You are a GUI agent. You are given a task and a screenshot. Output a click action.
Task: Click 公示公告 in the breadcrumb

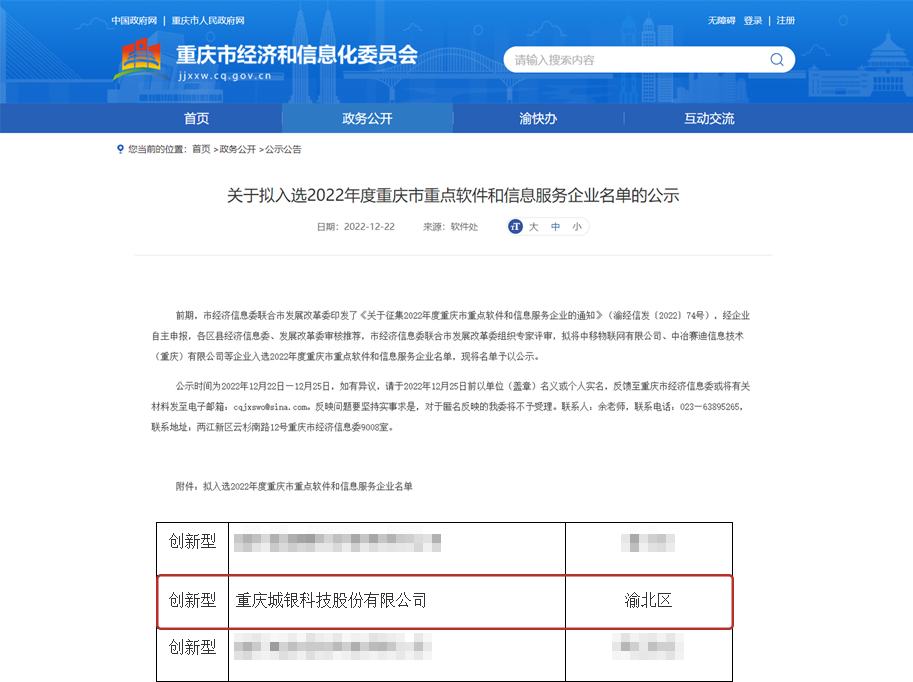[282, 149]
